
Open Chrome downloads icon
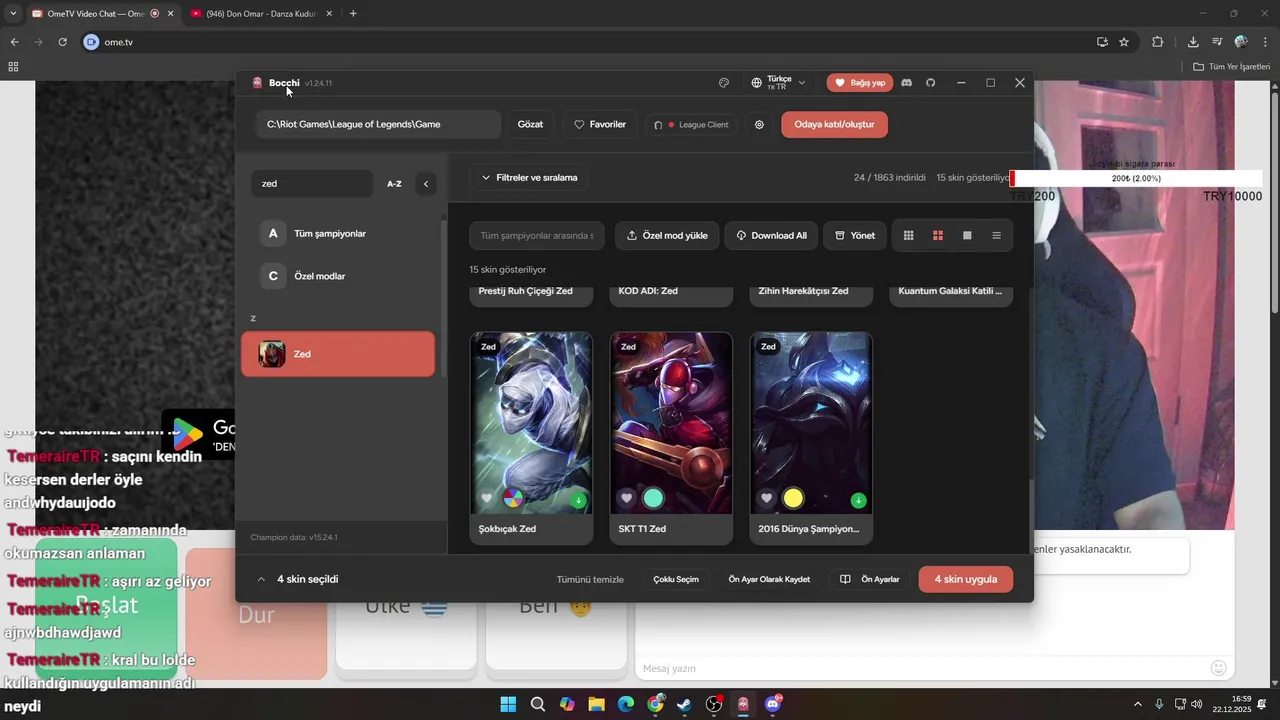(1193, 42)
